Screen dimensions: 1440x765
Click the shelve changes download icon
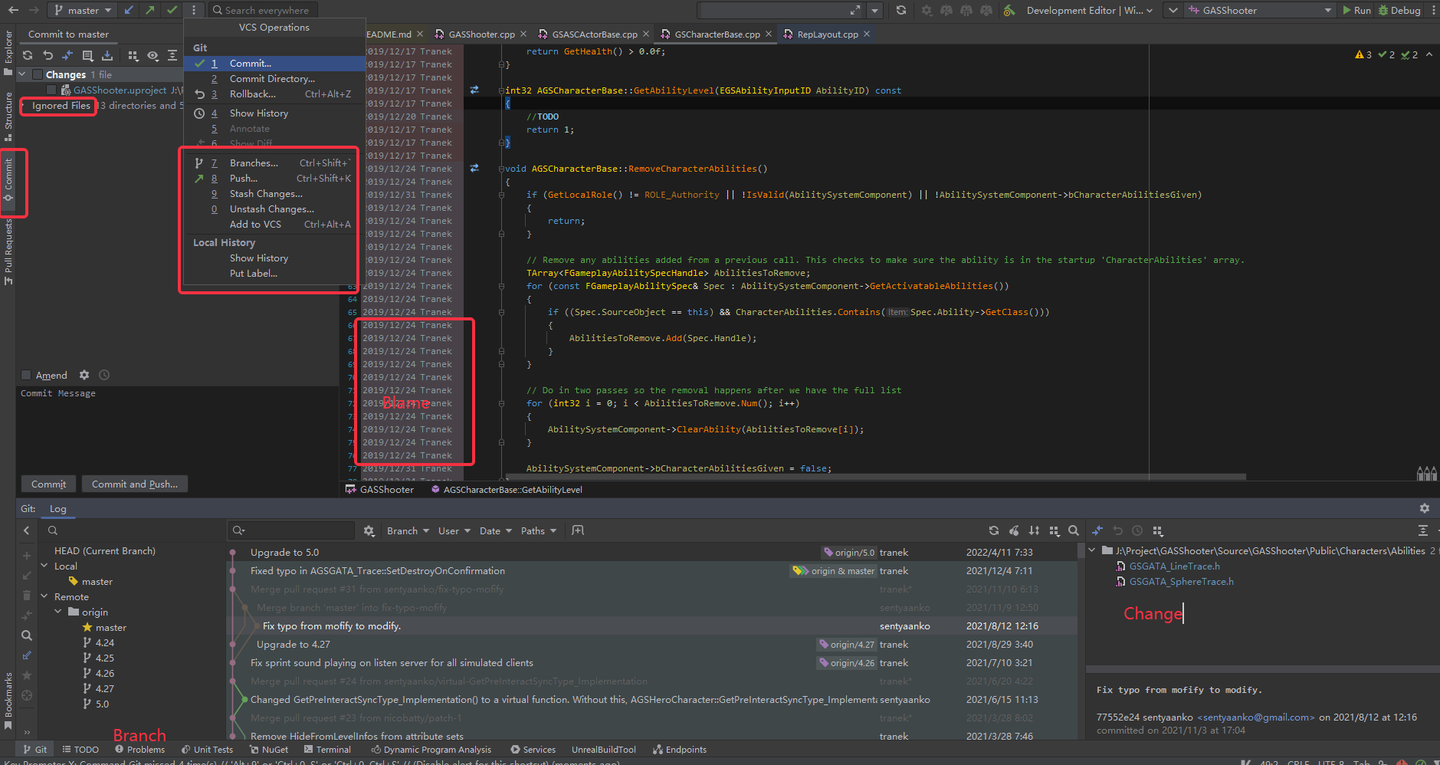(x=109, y=56)
